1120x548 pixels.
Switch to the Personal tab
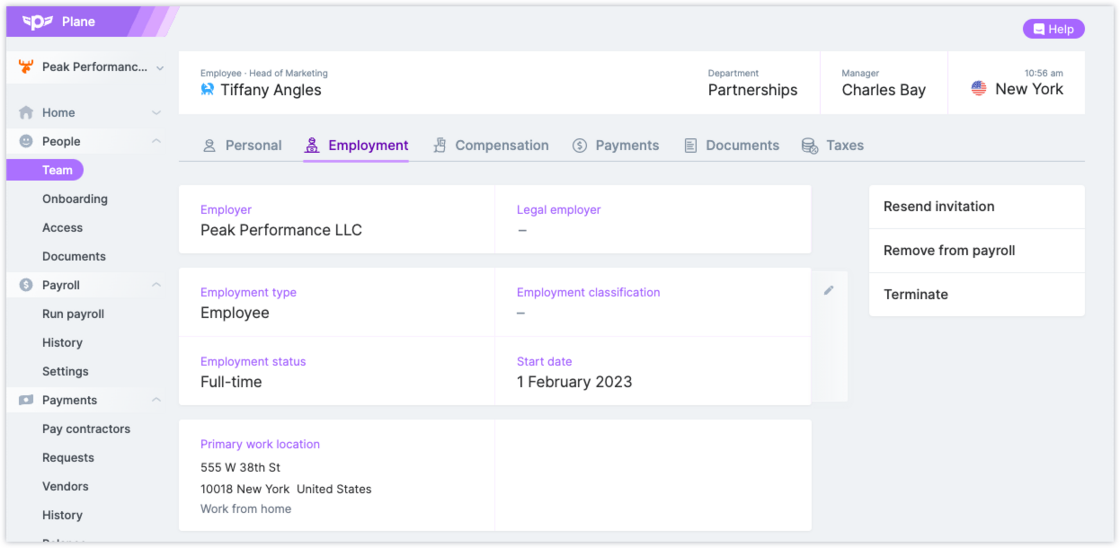pyautogui.click(x=242, y=146)
